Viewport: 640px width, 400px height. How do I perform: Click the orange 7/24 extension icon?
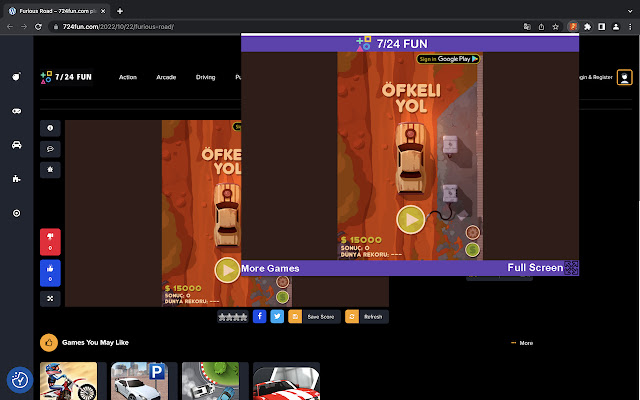click(573, 27)
